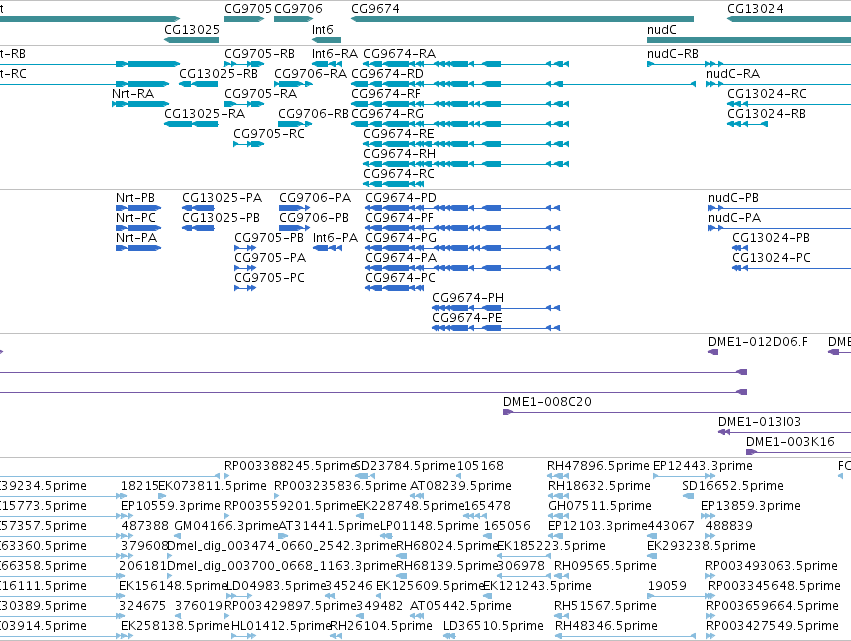Select protein CG13024-PC
This screenshot has width=851, height=641.
[x=771, y=258]
